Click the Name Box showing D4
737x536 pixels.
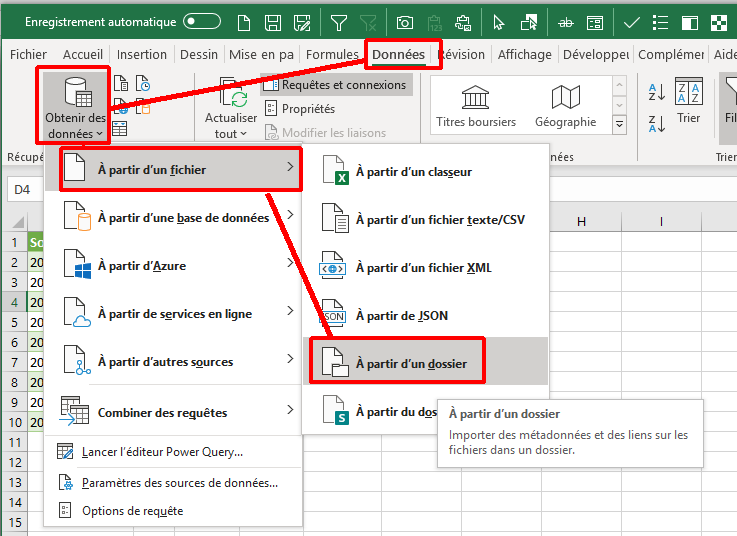coord(22,189)
